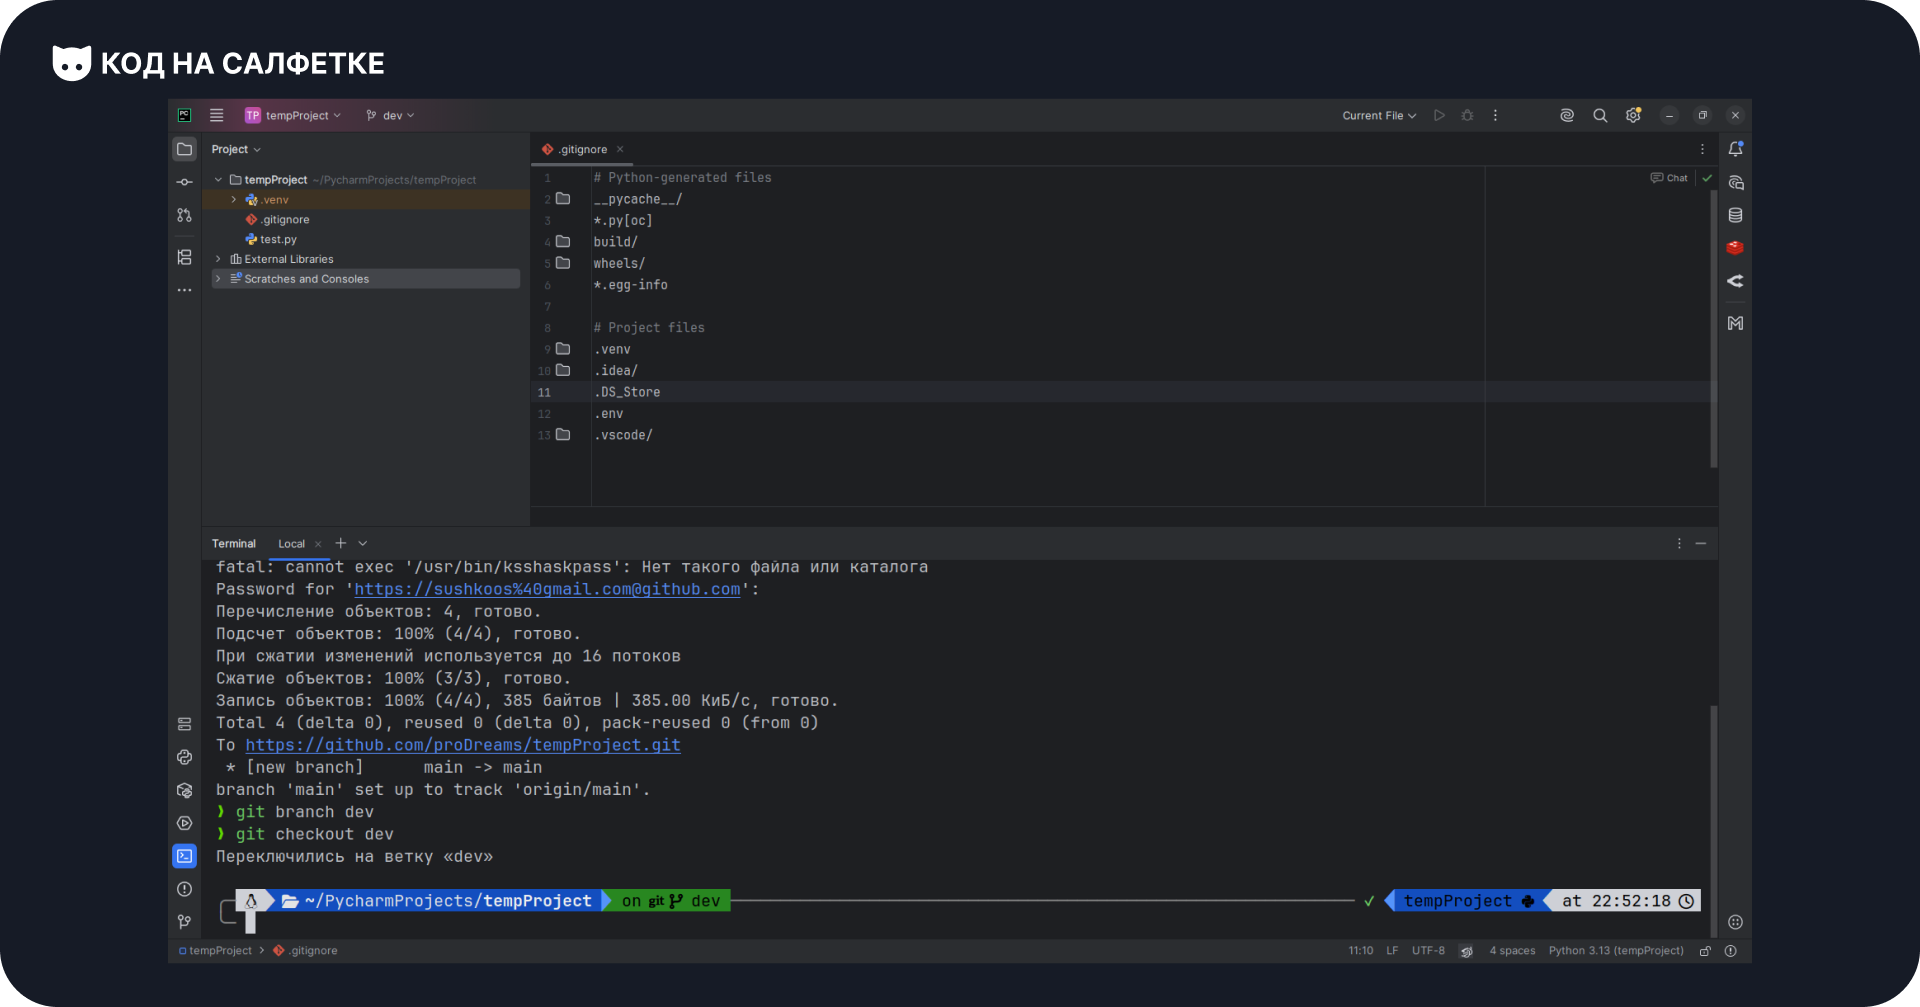Open the Python Console tool window
The height and width of the screenshot is (1007, 1920).
(x=184, y=757)
